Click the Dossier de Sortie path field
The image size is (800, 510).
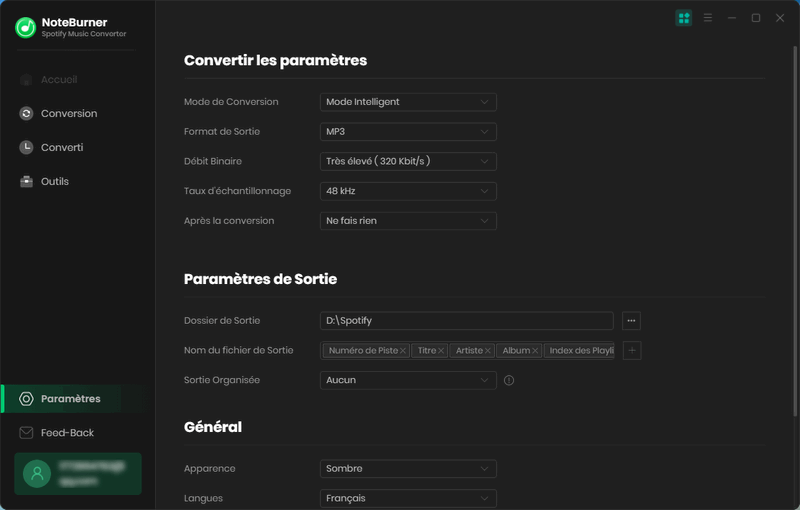pyautogui.click(x=466, y=321)
